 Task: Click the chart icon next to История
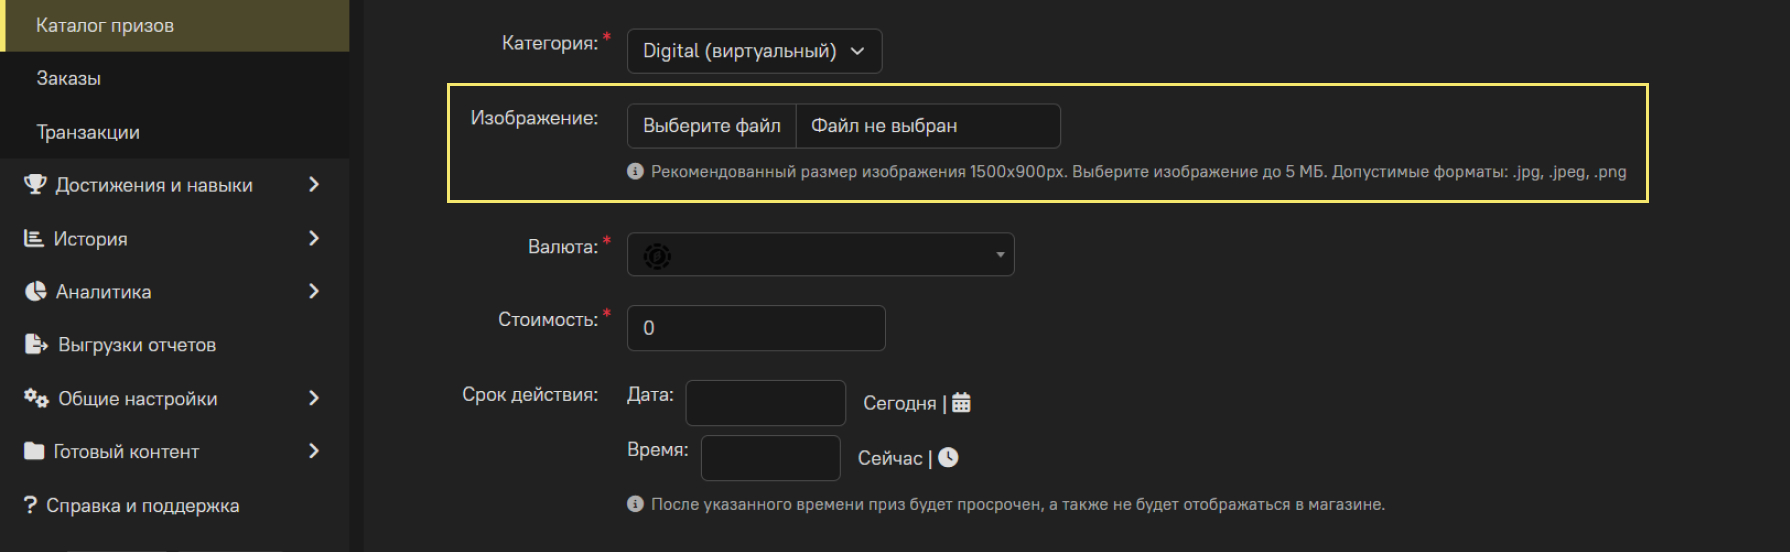34,238
